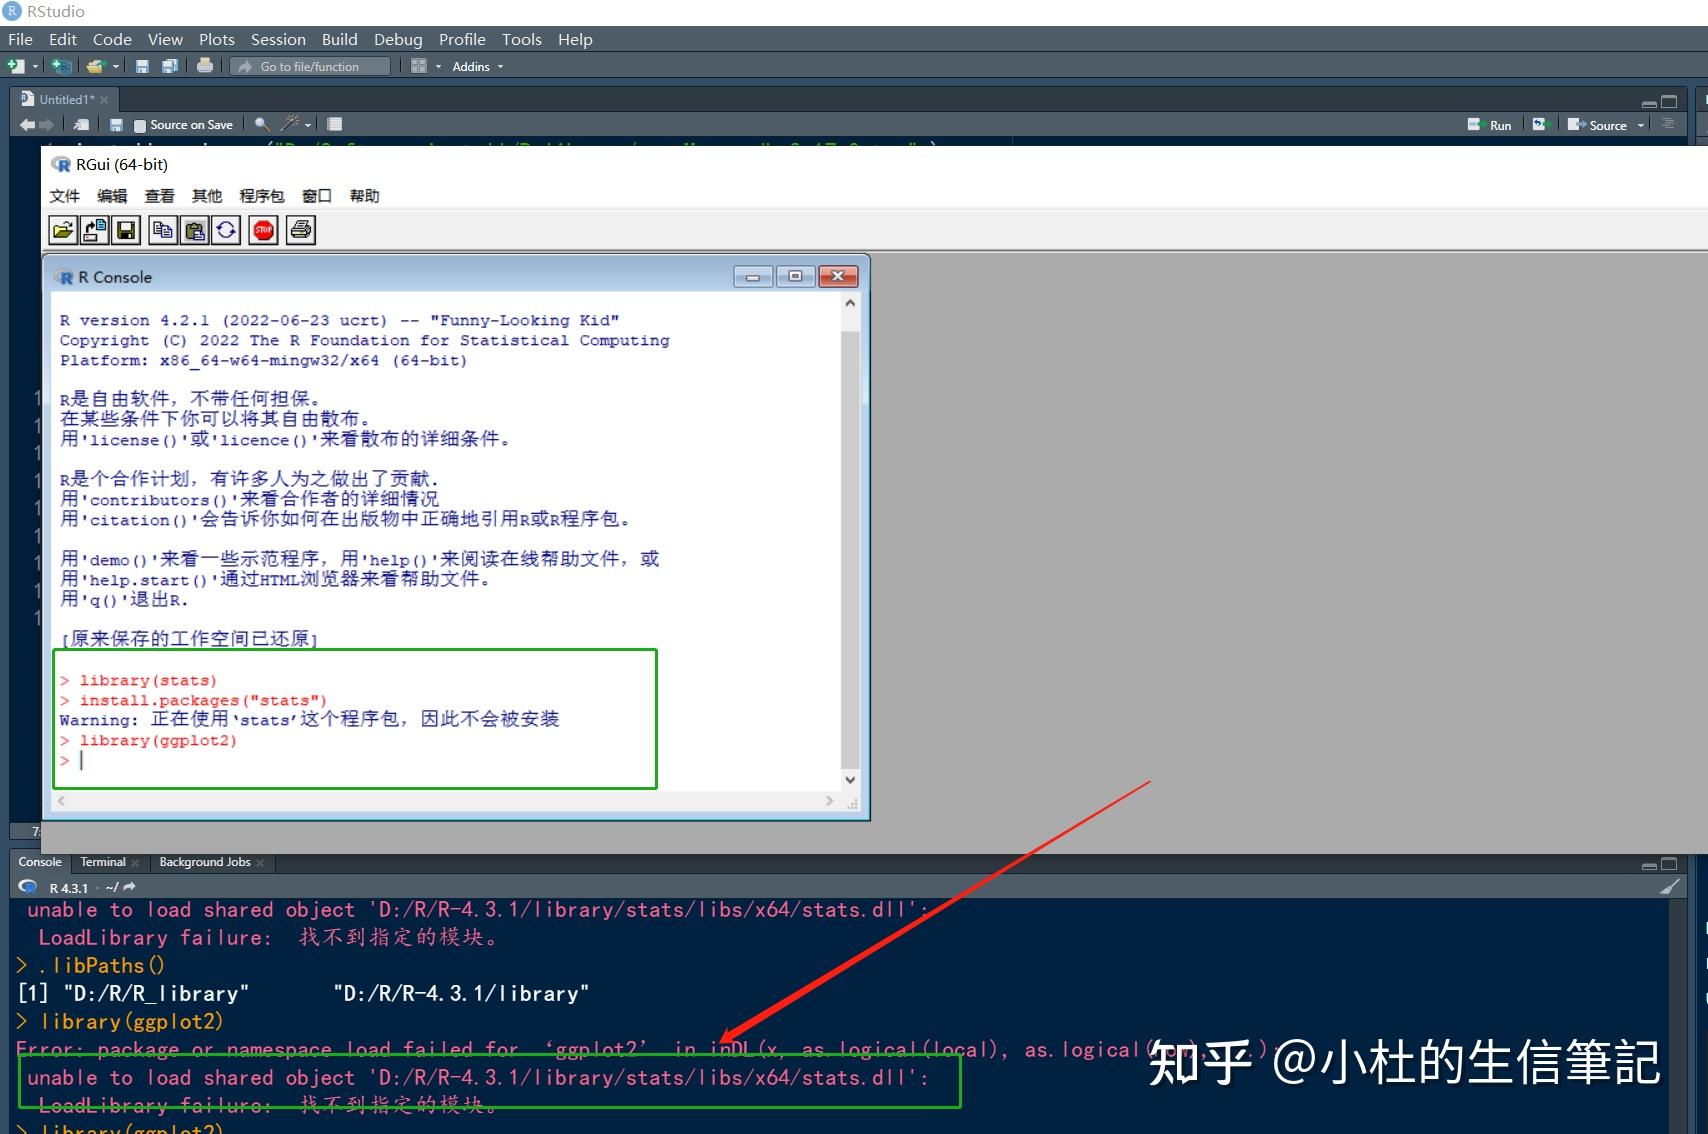Save workspace in RGui toolbar
Screen dimensions: 1708x1134
[126, 230]
